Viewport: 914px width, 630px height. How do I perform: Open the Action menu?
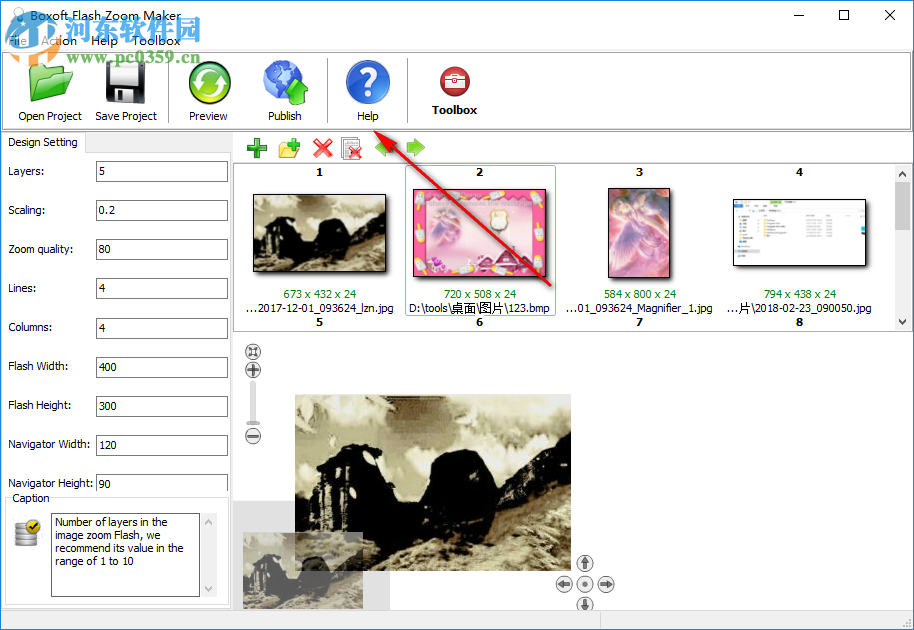pos(60,40)
